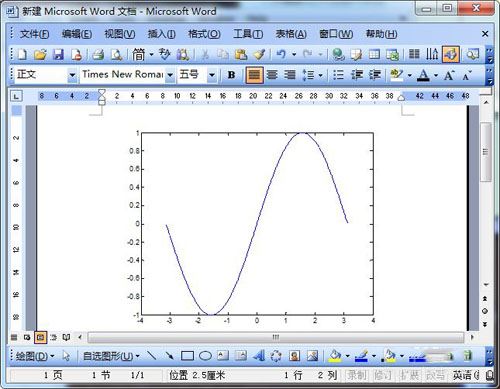This screenshot has width=500, height=389.
Task: Open the line spacing dropdown arrow
Action: [x=320, y=75]
